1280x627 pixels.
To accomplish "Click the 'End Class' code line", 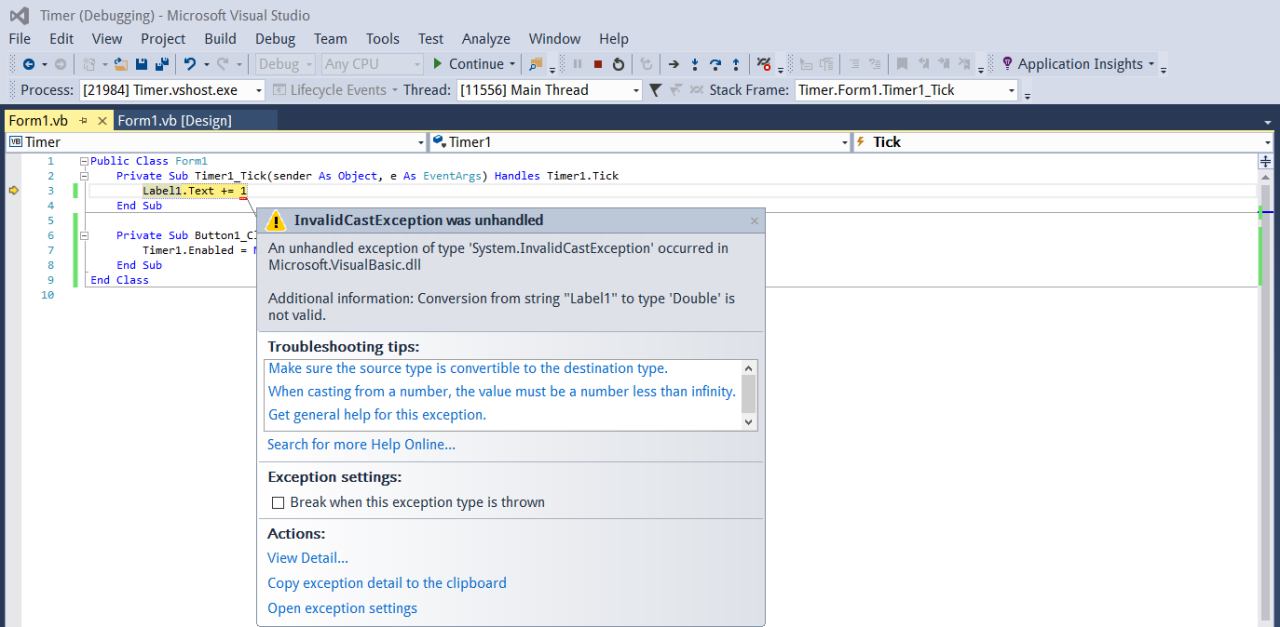I will tap(119, 280).
